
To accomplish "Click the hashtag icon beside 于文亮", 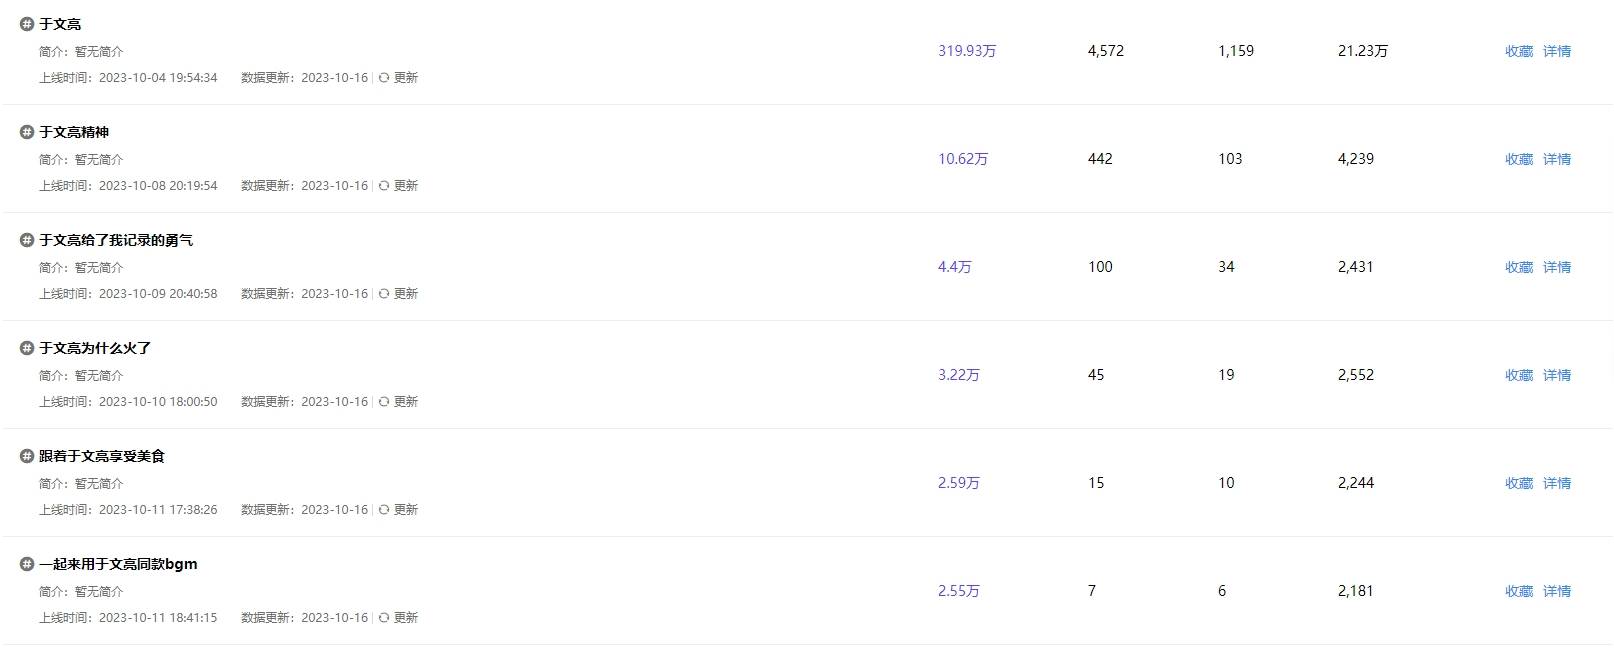I will pos(27,24).
